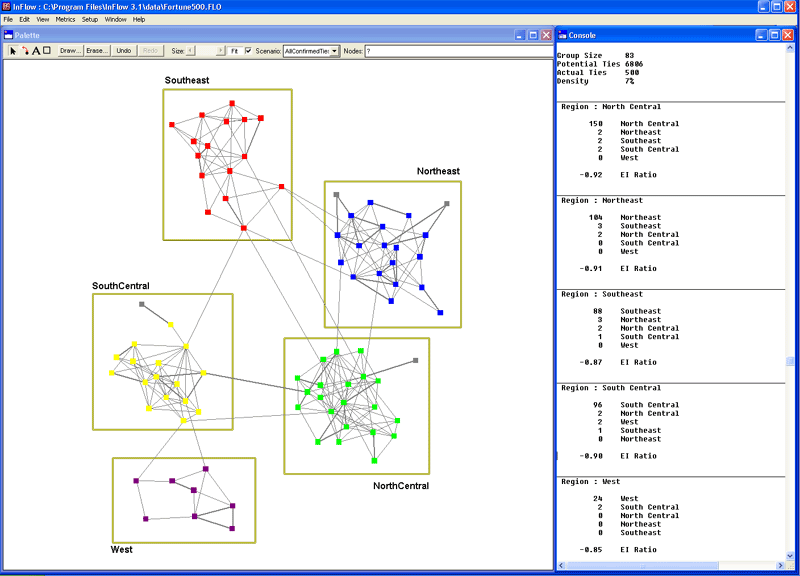Viewport: 800px width, 576px height.
Task: Open the Setup menu
Action: pyautogui.click(x=90, y=19)
